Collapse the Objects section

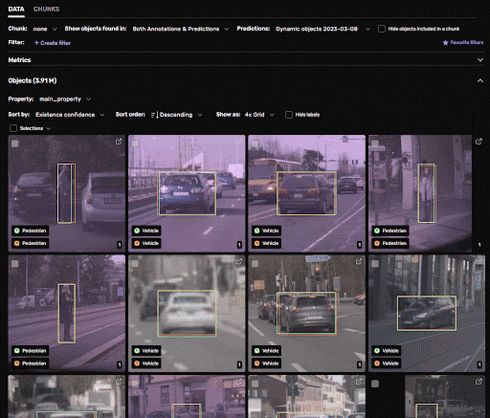(480, 81)
